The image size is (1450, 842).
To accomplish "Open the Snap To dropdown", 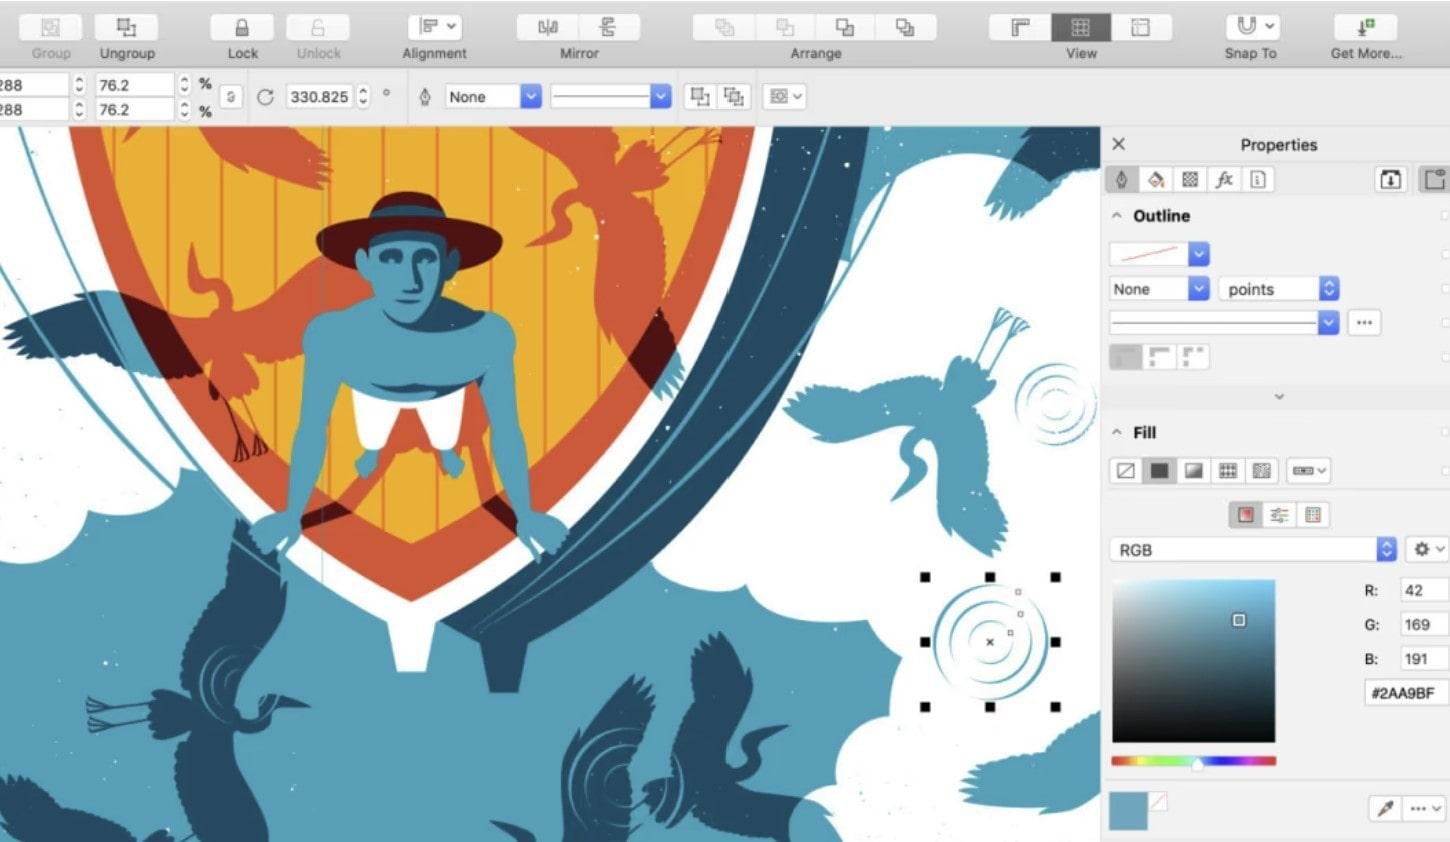I will tap(1251, 28).
